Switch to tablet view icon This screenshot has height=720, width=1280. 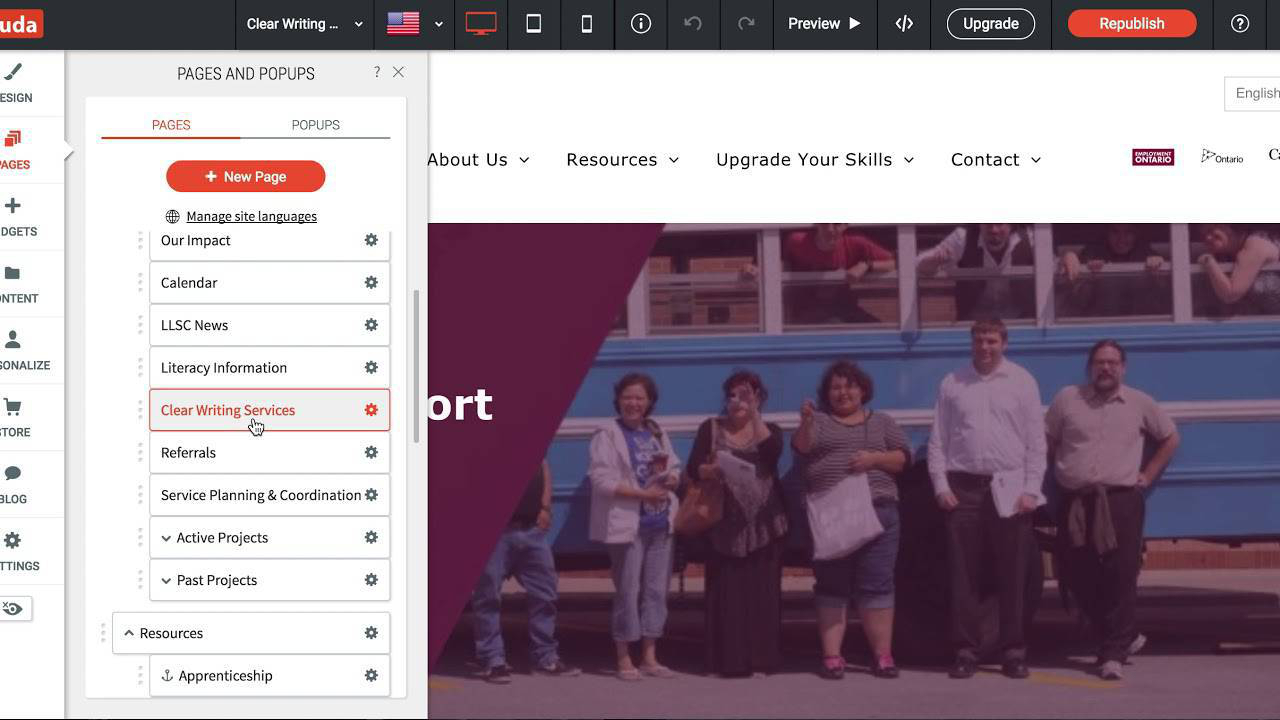(534, 24)
